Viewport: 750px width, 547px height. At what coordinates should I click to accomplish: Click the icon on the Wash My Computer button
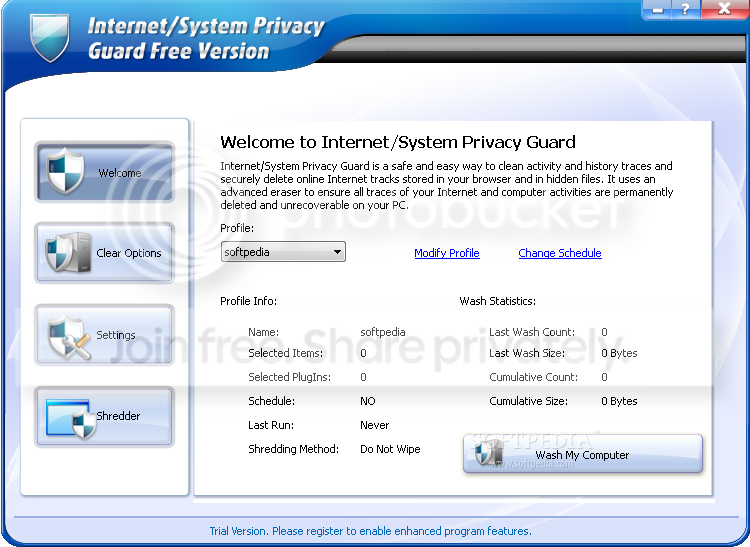[488, 452]
